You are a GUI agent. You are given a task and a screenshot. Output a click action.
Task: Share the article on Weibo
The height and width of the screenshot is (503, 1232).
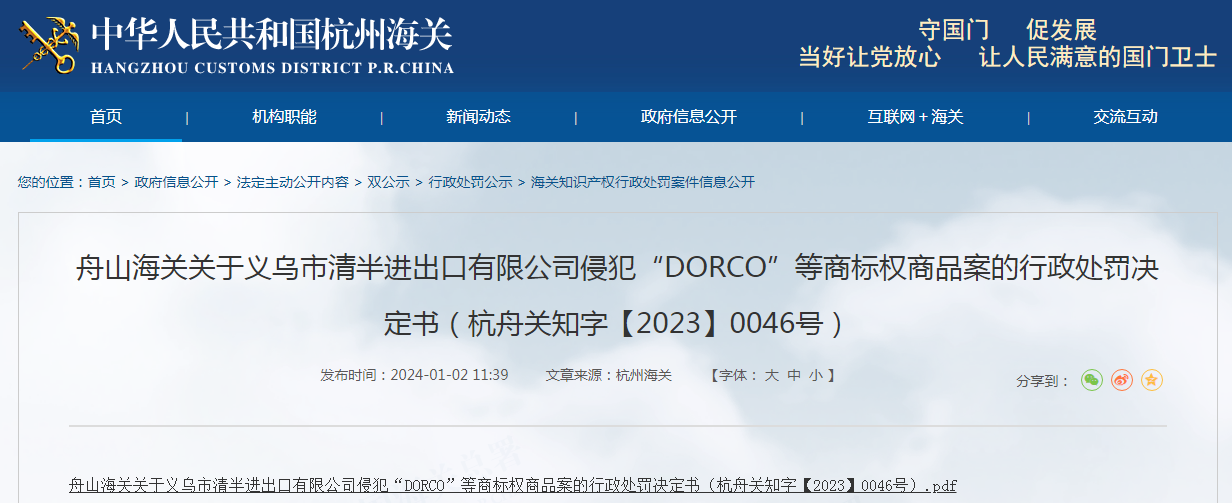(1122, 380)
